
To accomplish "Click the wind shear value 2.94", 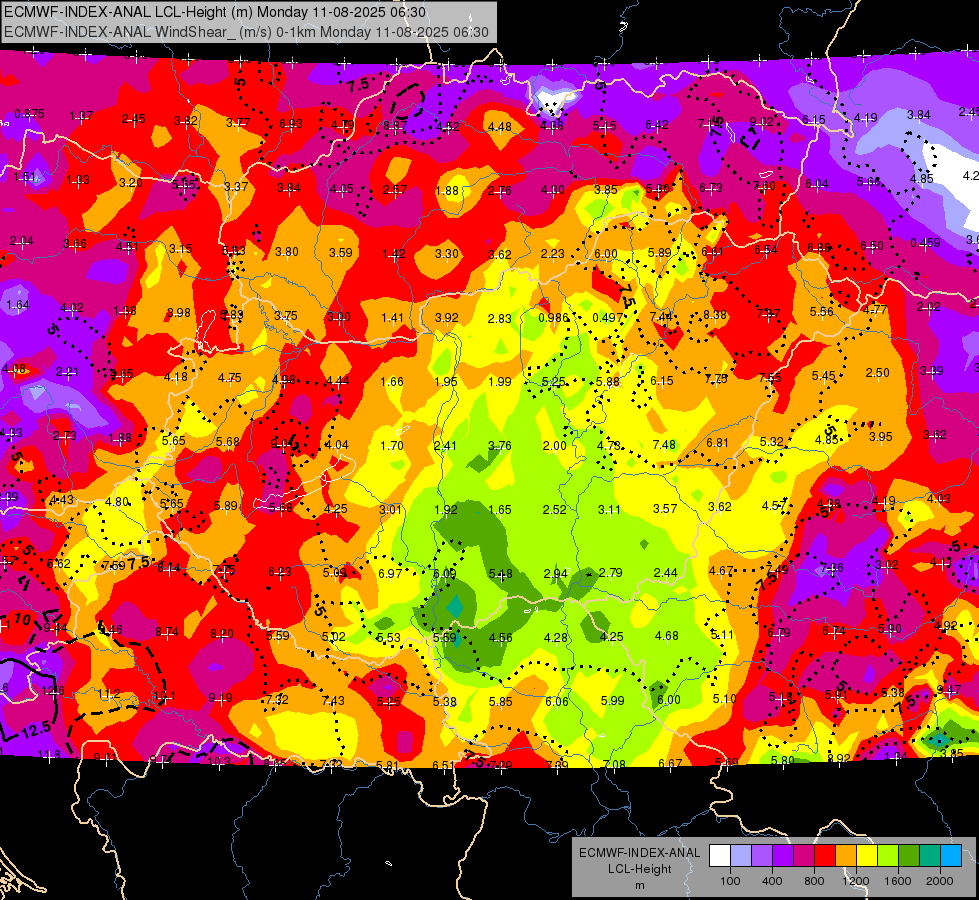I will (x=556, y=574).
